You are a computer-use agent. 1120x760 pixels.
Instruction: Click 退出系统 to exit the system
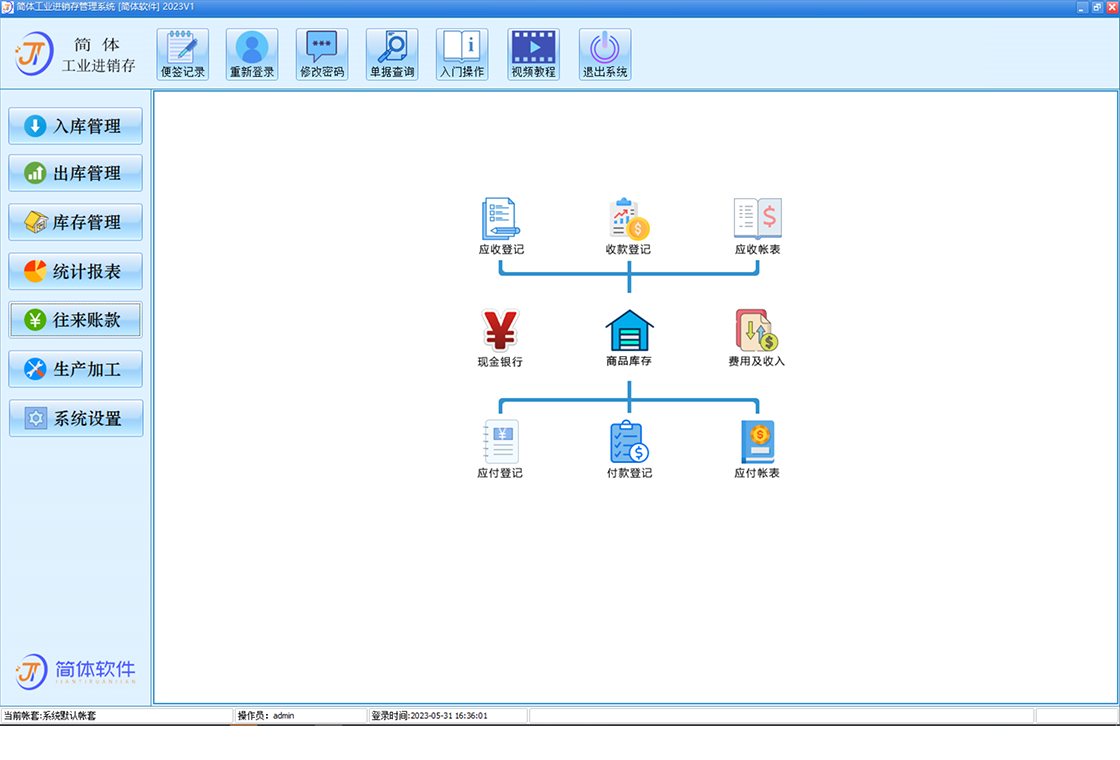click(x=605, y=54)
